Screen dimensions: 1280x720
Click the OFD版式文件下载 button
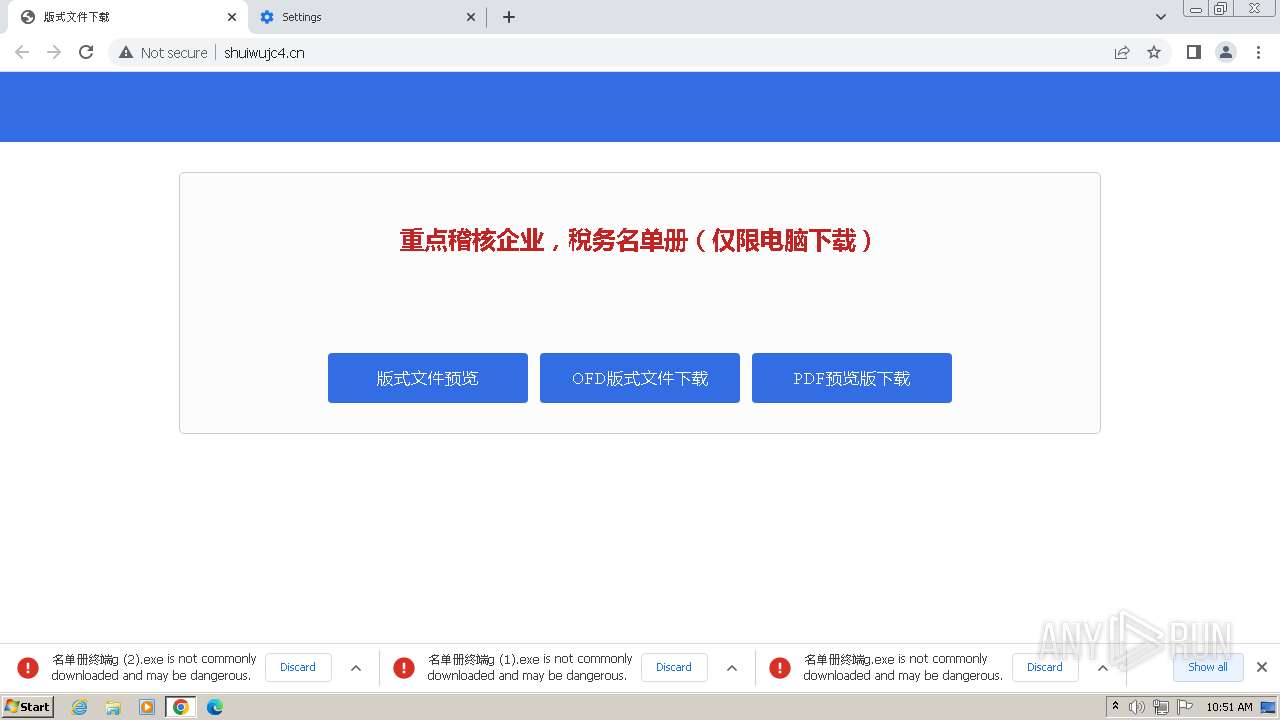pyautogui.click(x=640, y=378)
